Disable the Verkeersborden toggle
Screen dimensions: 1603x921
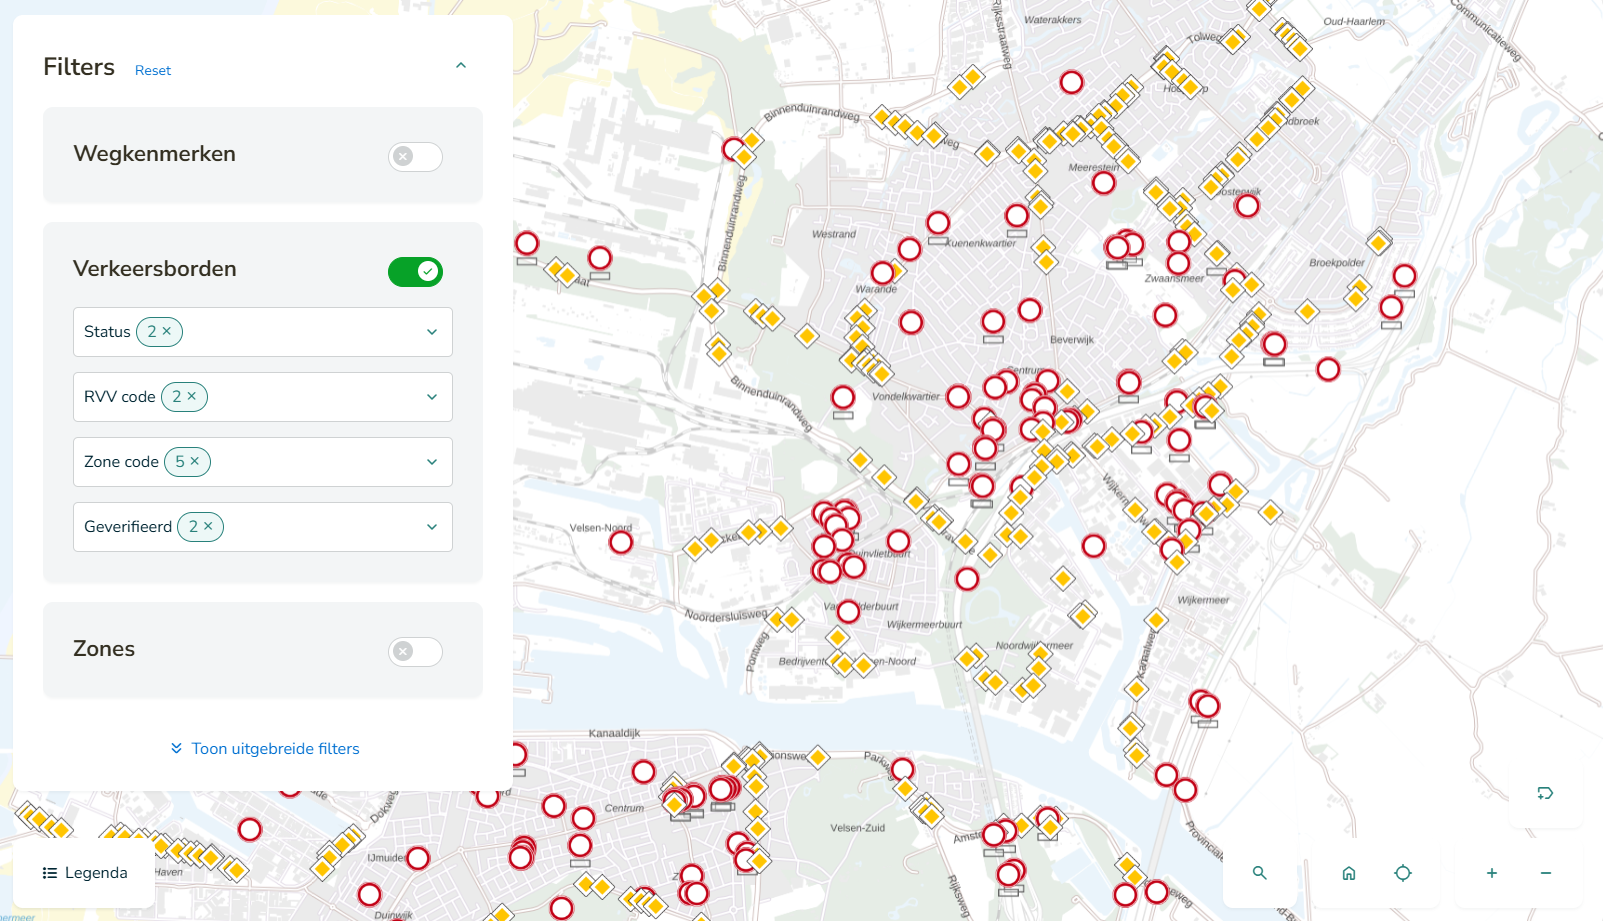tap(415, 272)
